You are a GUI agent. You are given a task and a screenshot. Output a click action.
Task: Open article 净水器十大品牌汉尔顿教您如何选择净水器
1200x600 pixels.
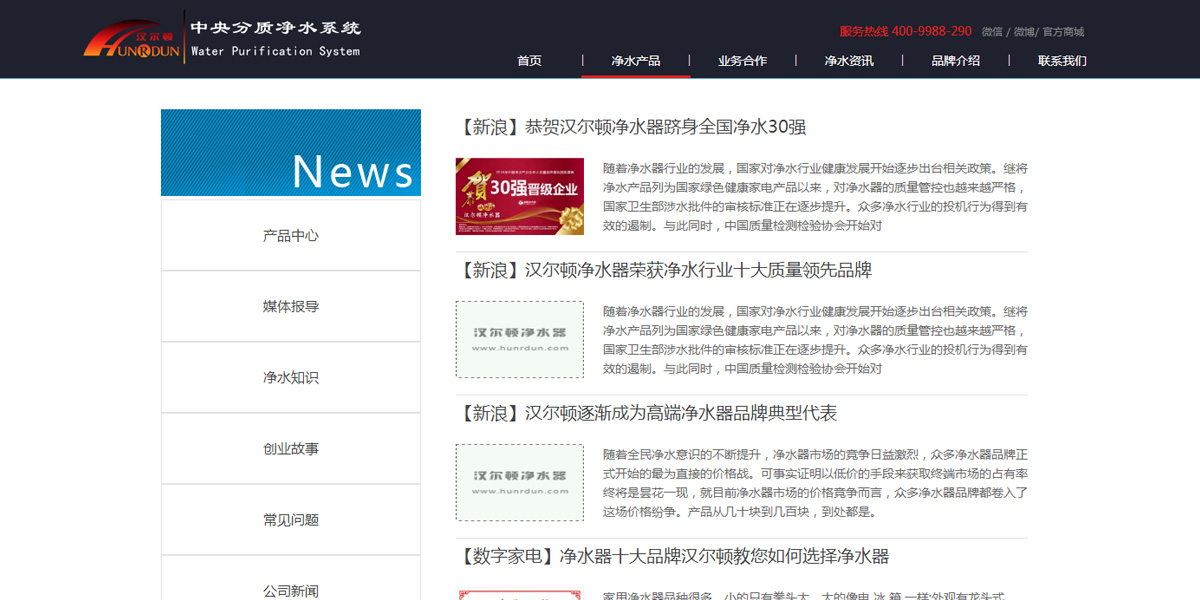673,556
